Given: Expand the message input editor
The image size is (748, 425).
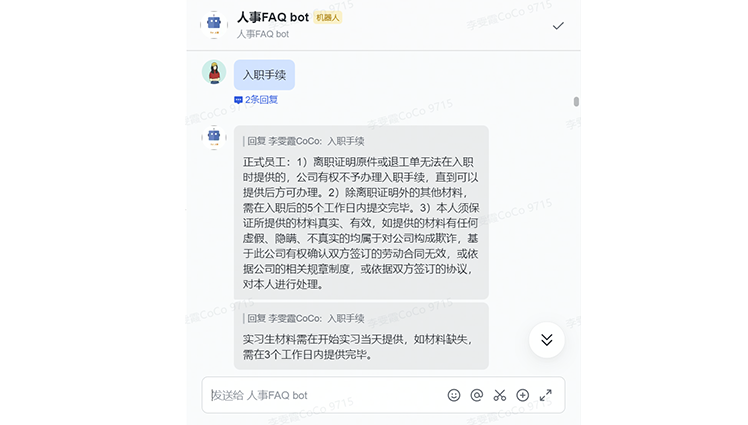Looking at the screenshot, I should pyautogui.click(x=545, y=395).
